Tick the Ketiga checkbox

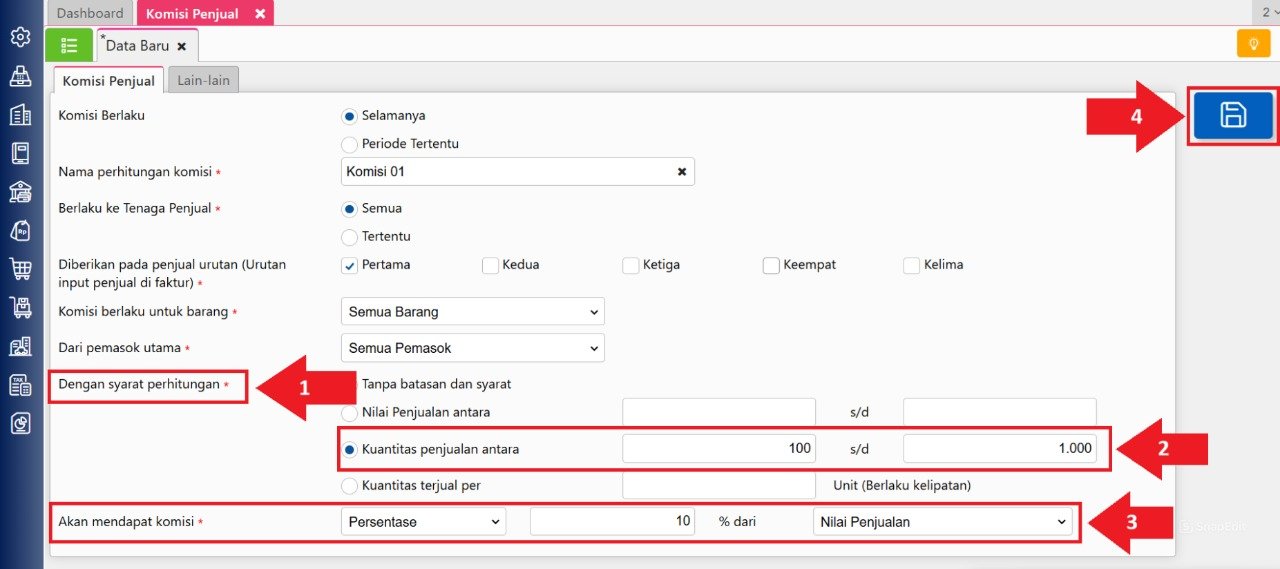tap(630, 265)
